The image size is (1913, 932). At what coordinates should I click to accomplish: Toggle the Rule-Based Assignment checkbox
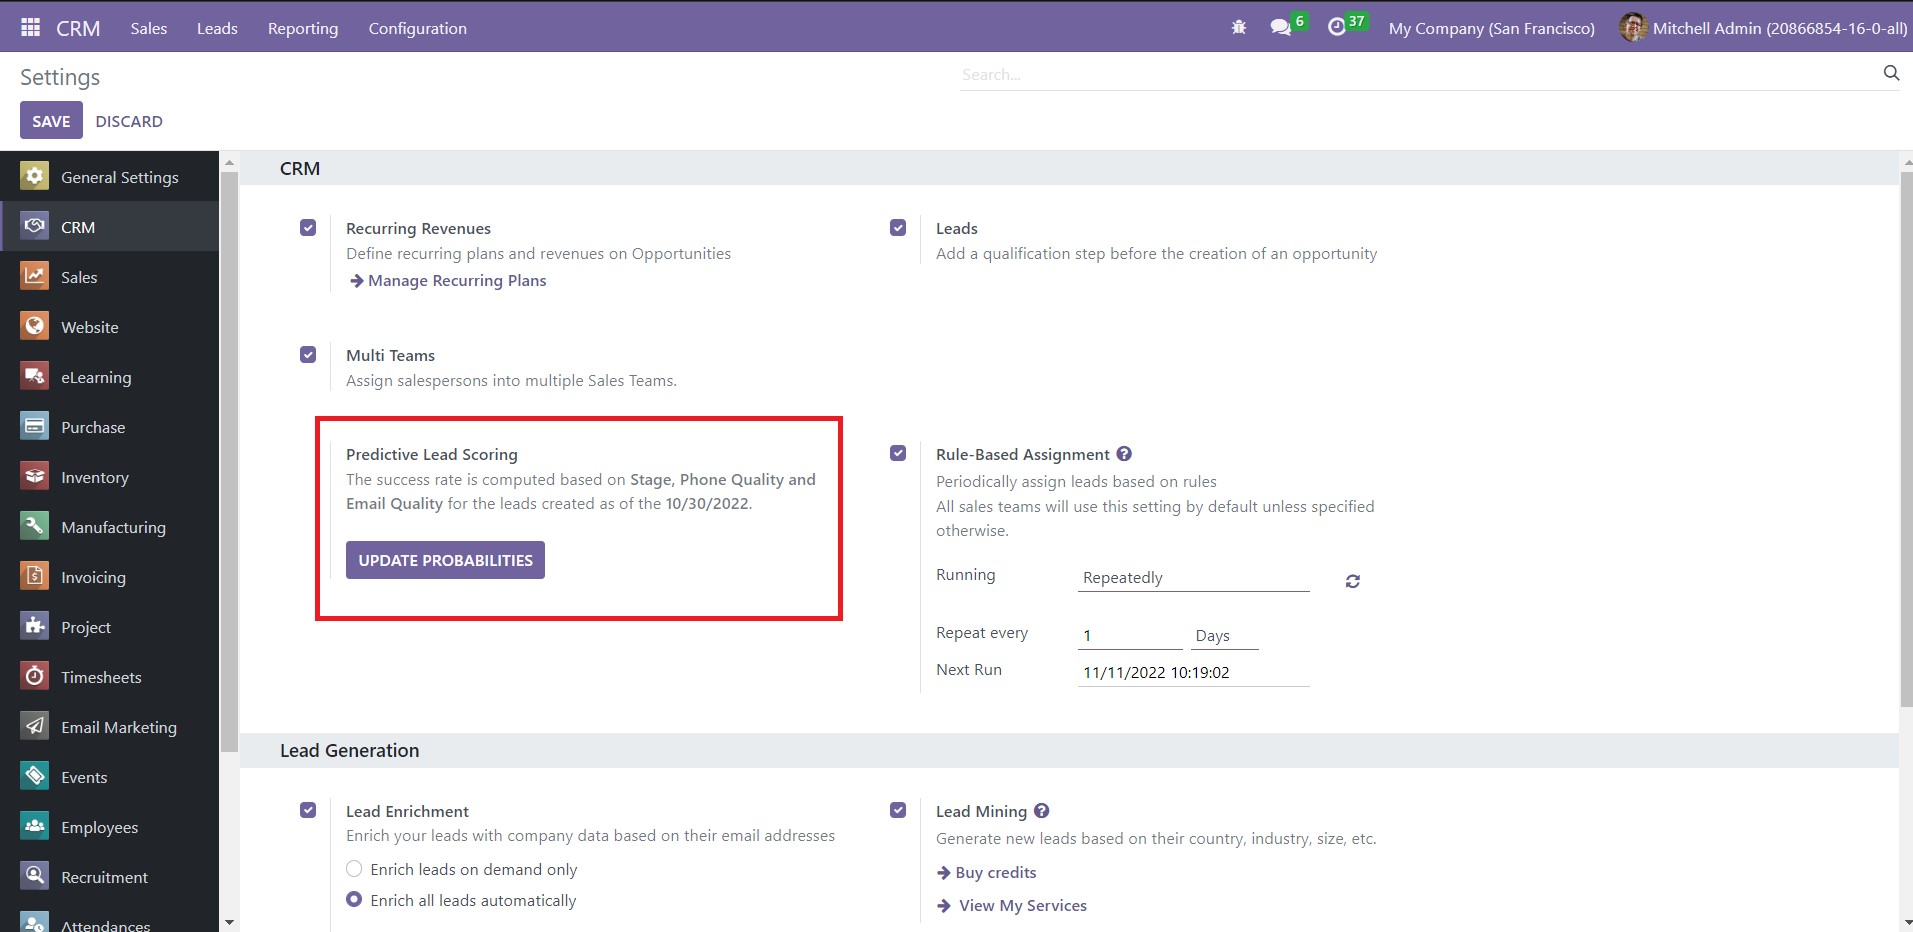898,454
